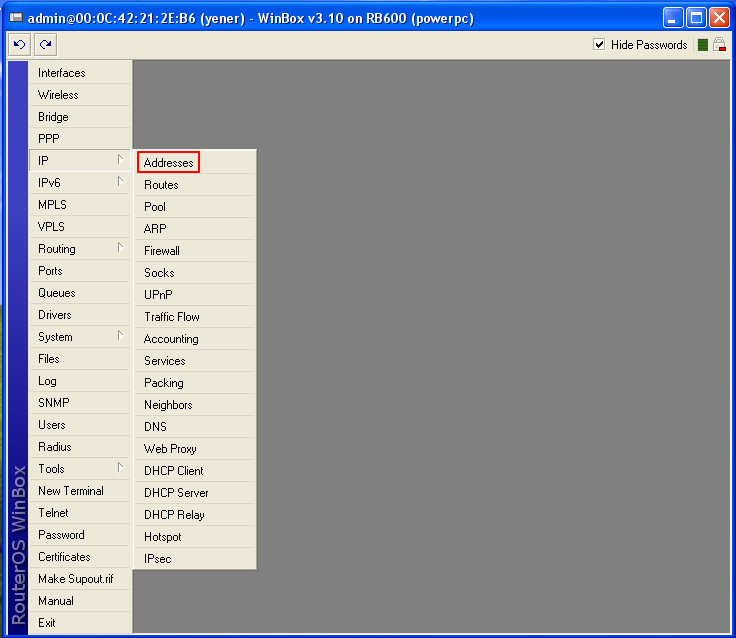
Task: Select Routes in the IP submenu
Action: (x=195, y=185)
